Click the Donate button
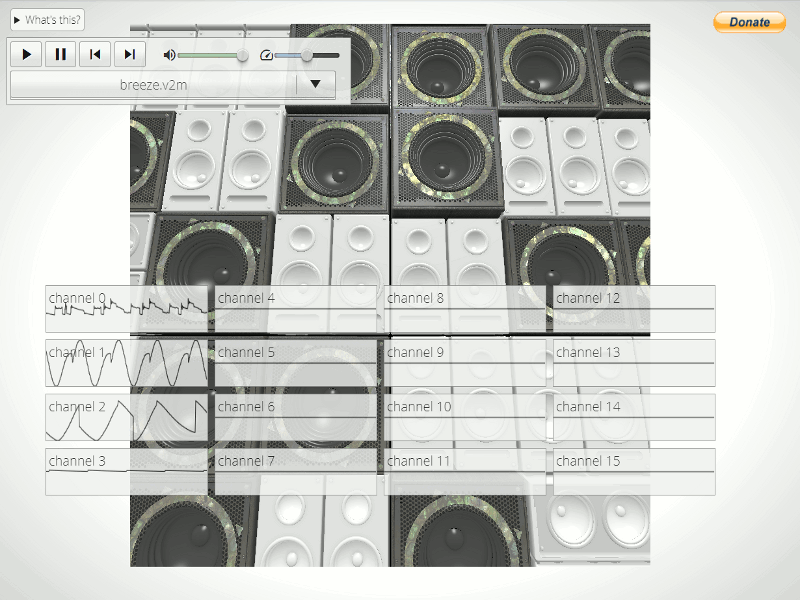 [749, 22]
